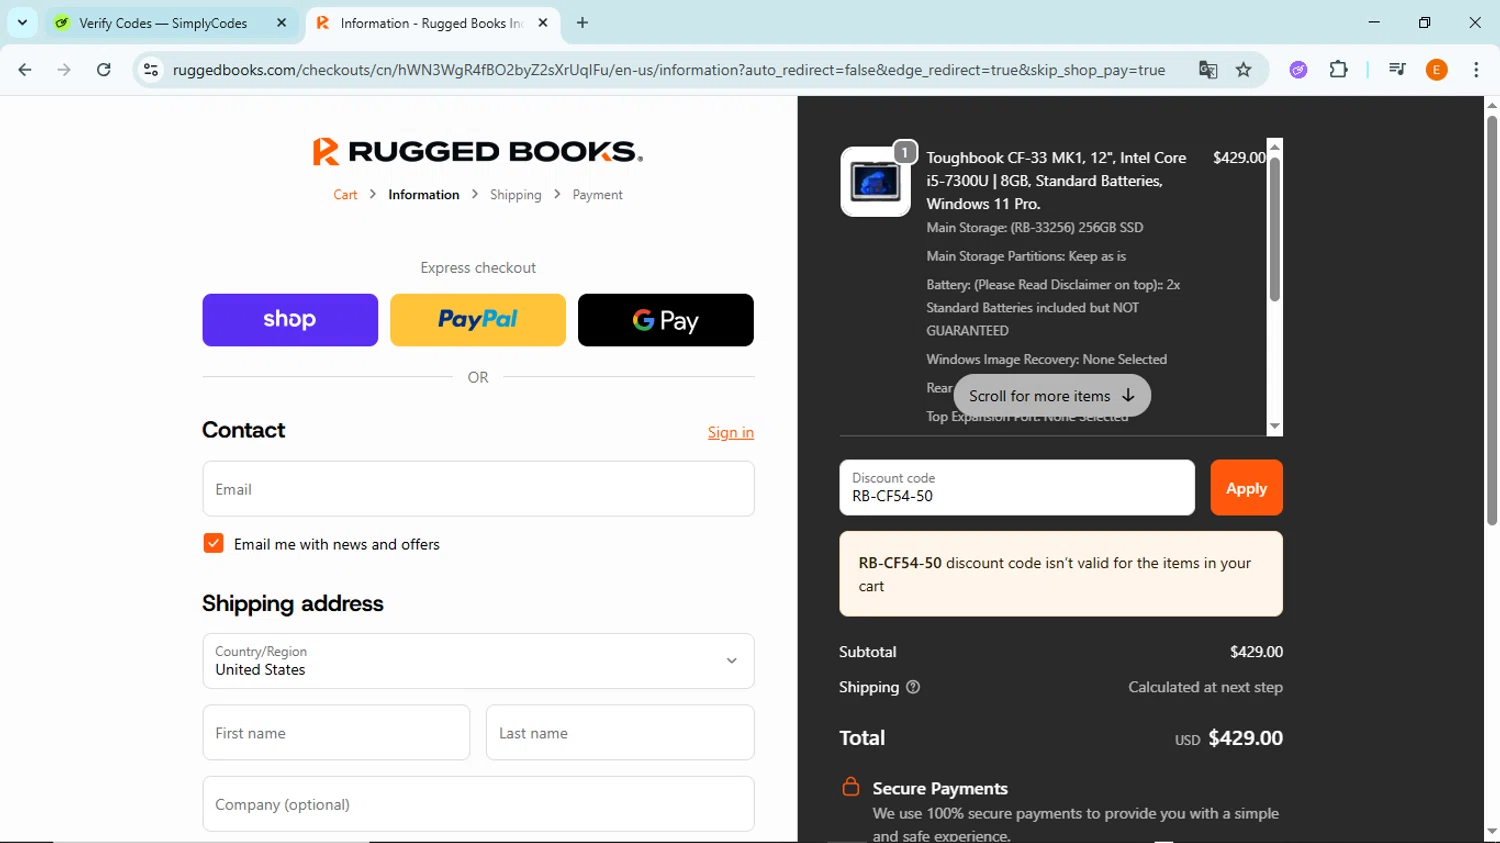Screen dimensions: 1500x843
Task: Click the address bar URL
Action: [x=669, y=70]
